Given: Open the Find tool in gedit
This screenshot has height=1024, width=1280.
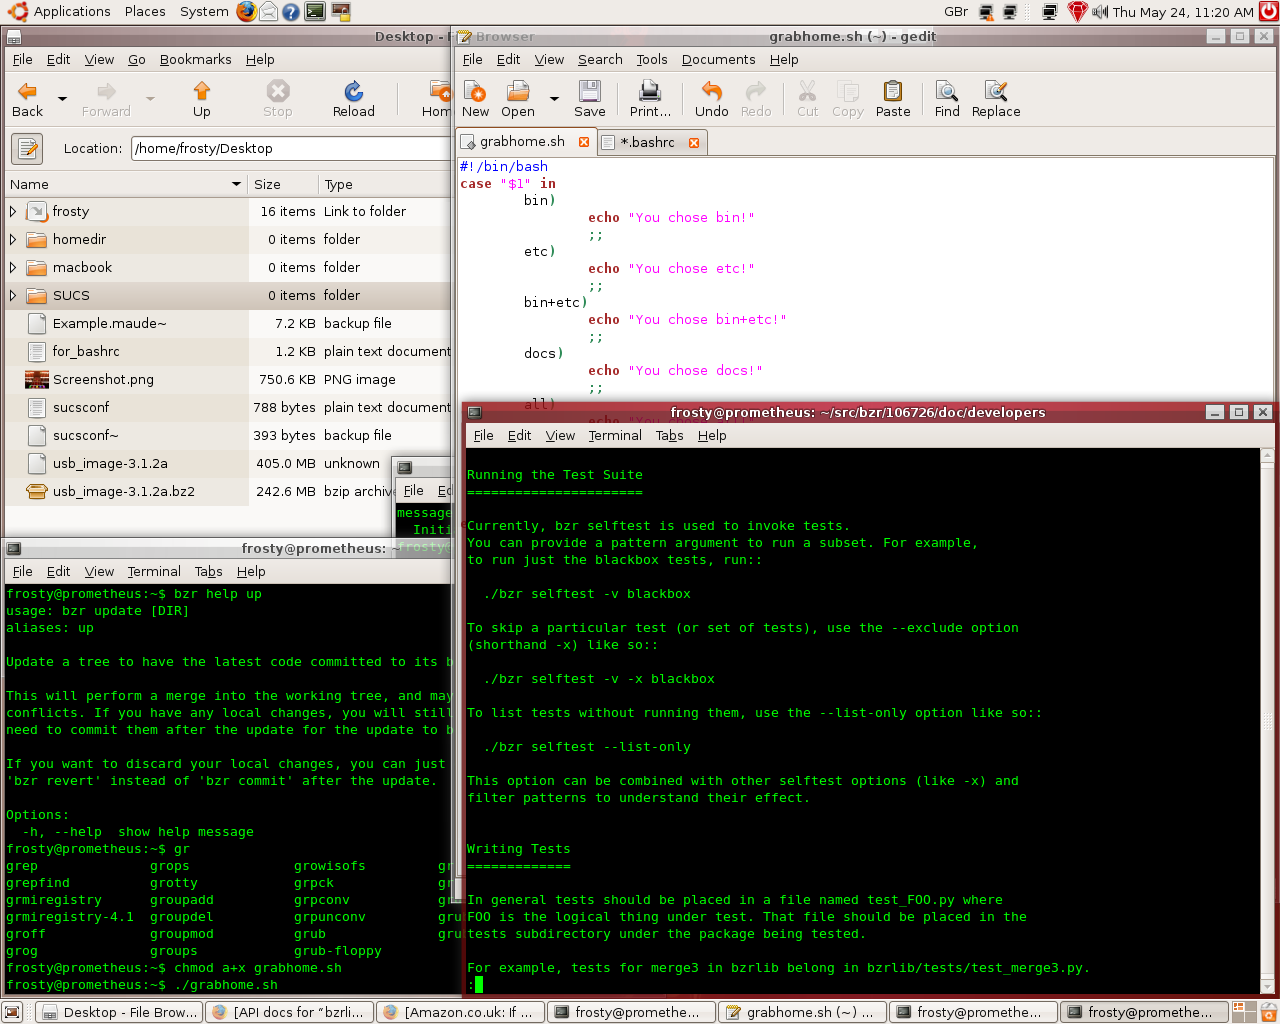Looking at the screenshot, I should coord(947,99).
